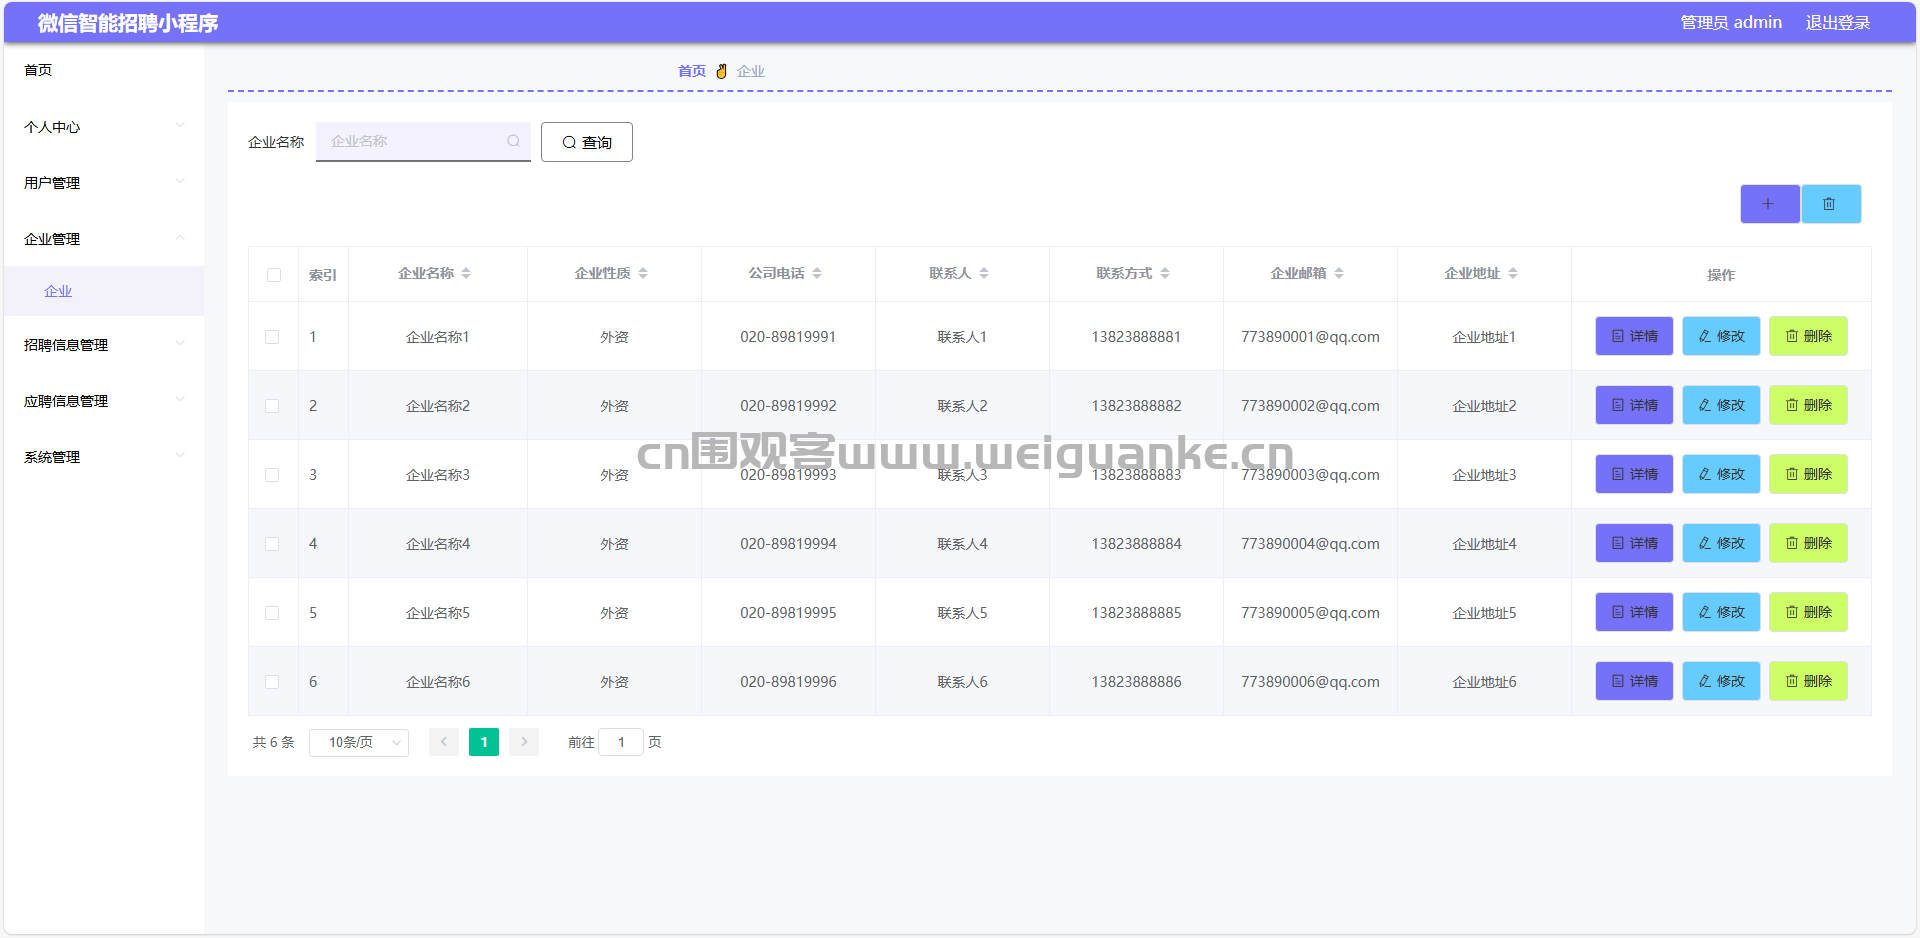
Task: Click the blue plus add button
Action: (1769, 204)
